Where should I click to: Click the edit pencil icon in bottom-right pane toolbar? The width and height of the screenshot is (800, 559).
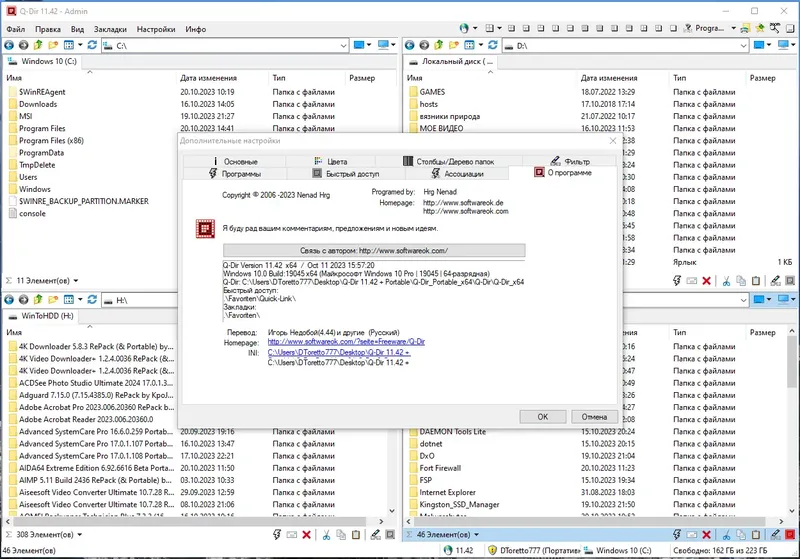pyautogui.click(x=776, y=535)
